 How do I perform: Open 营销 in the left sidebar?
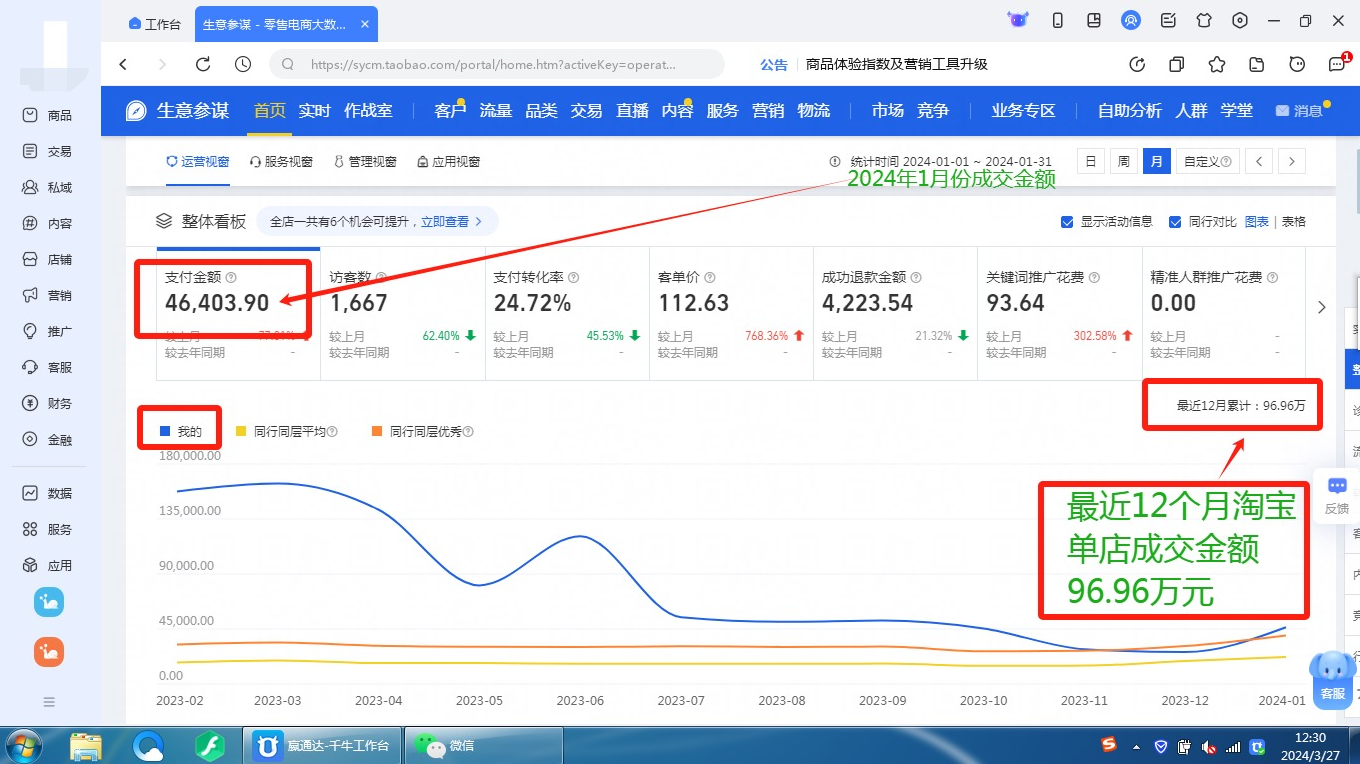(48, 296)
